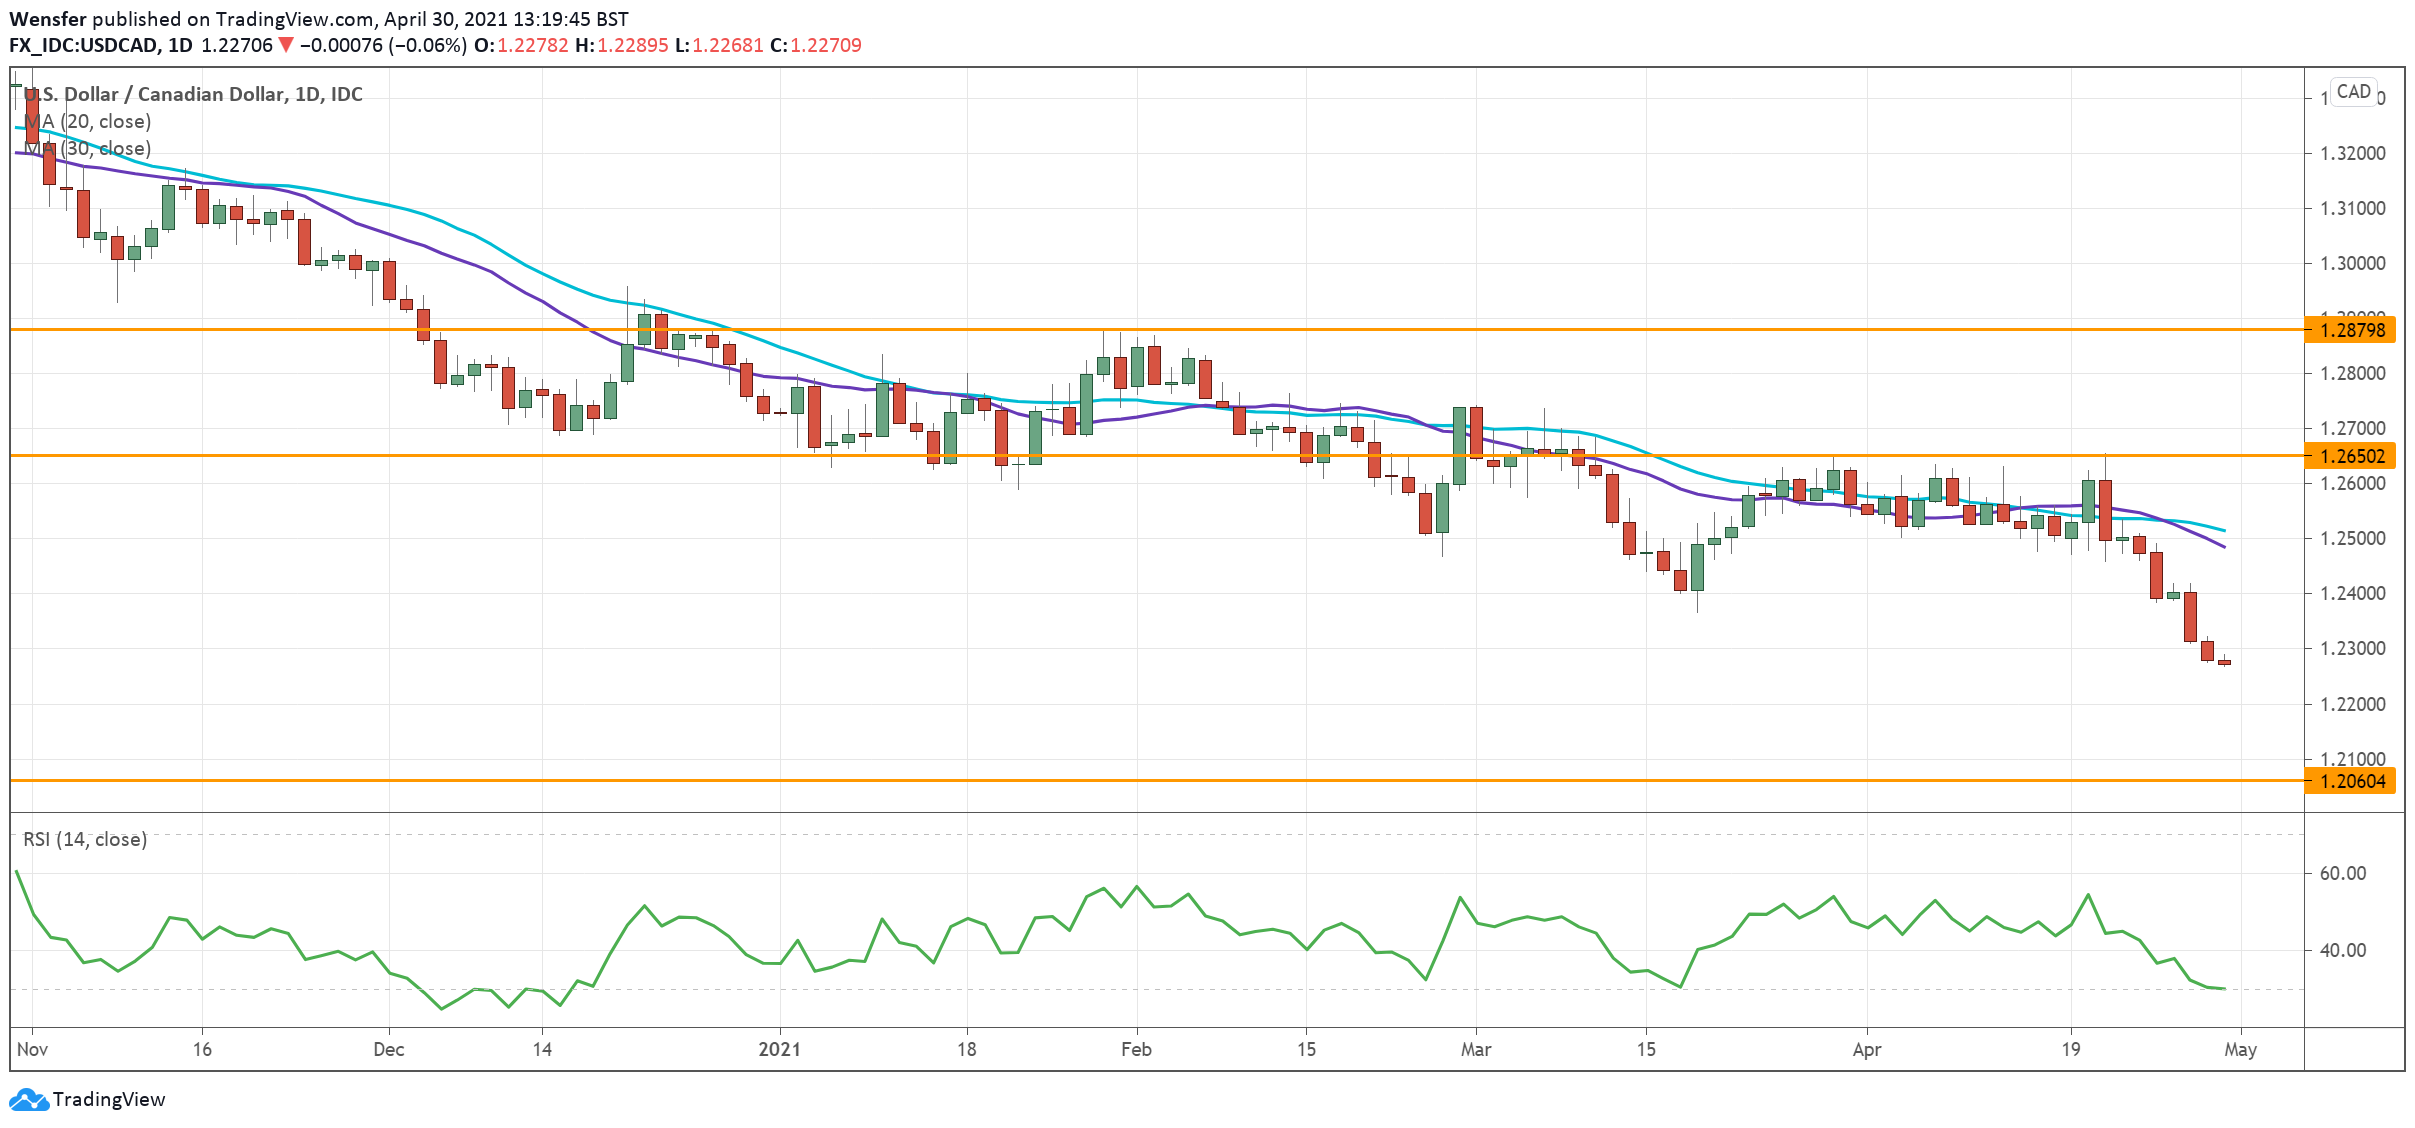Open the RSI (14, close) indicator label
Screen dimensions: 2415x1128
coord(85,839)
